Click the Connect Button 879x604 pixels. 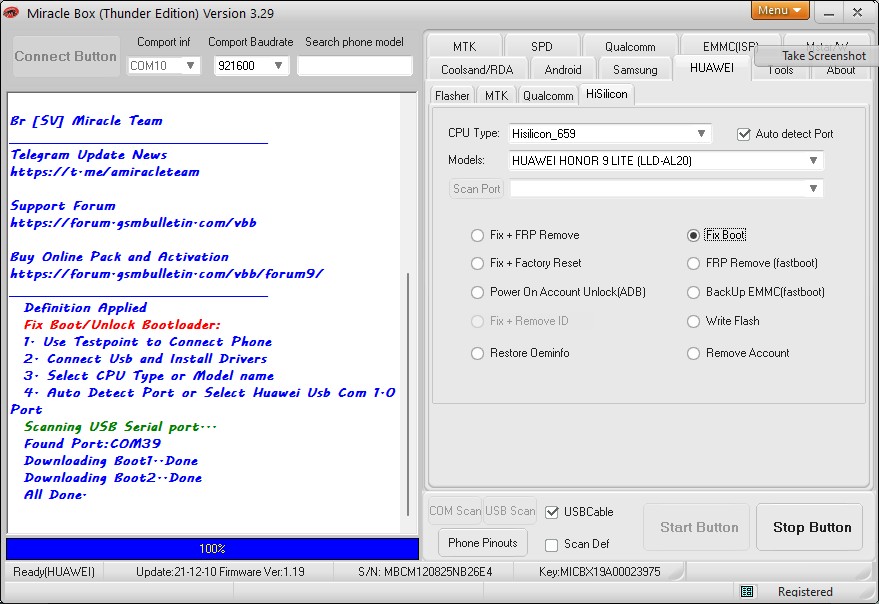tap(66, 56)
